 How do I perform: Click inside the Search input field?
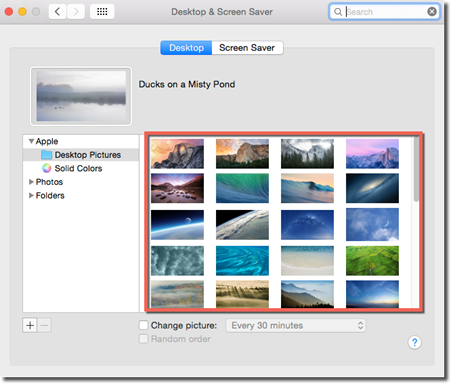(x=385, y=12)
